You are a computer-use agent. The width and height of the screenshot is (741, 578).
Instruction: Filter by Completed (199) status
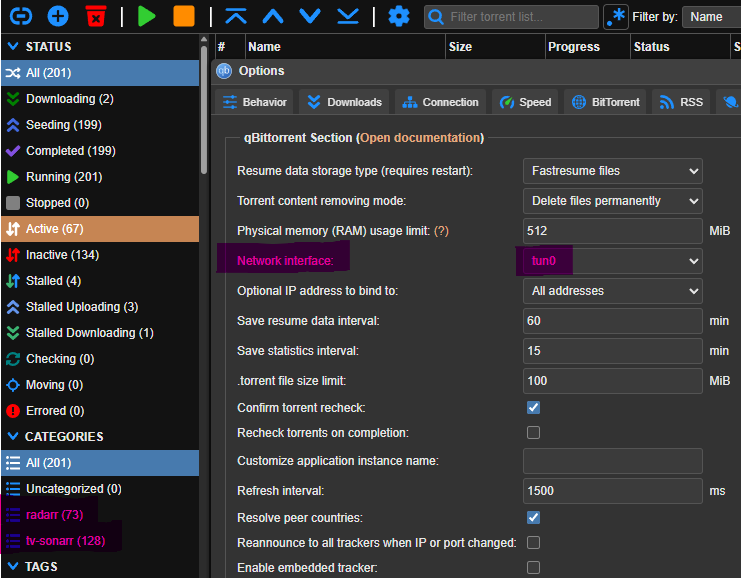pyautogui.click(x=100, y=151)
